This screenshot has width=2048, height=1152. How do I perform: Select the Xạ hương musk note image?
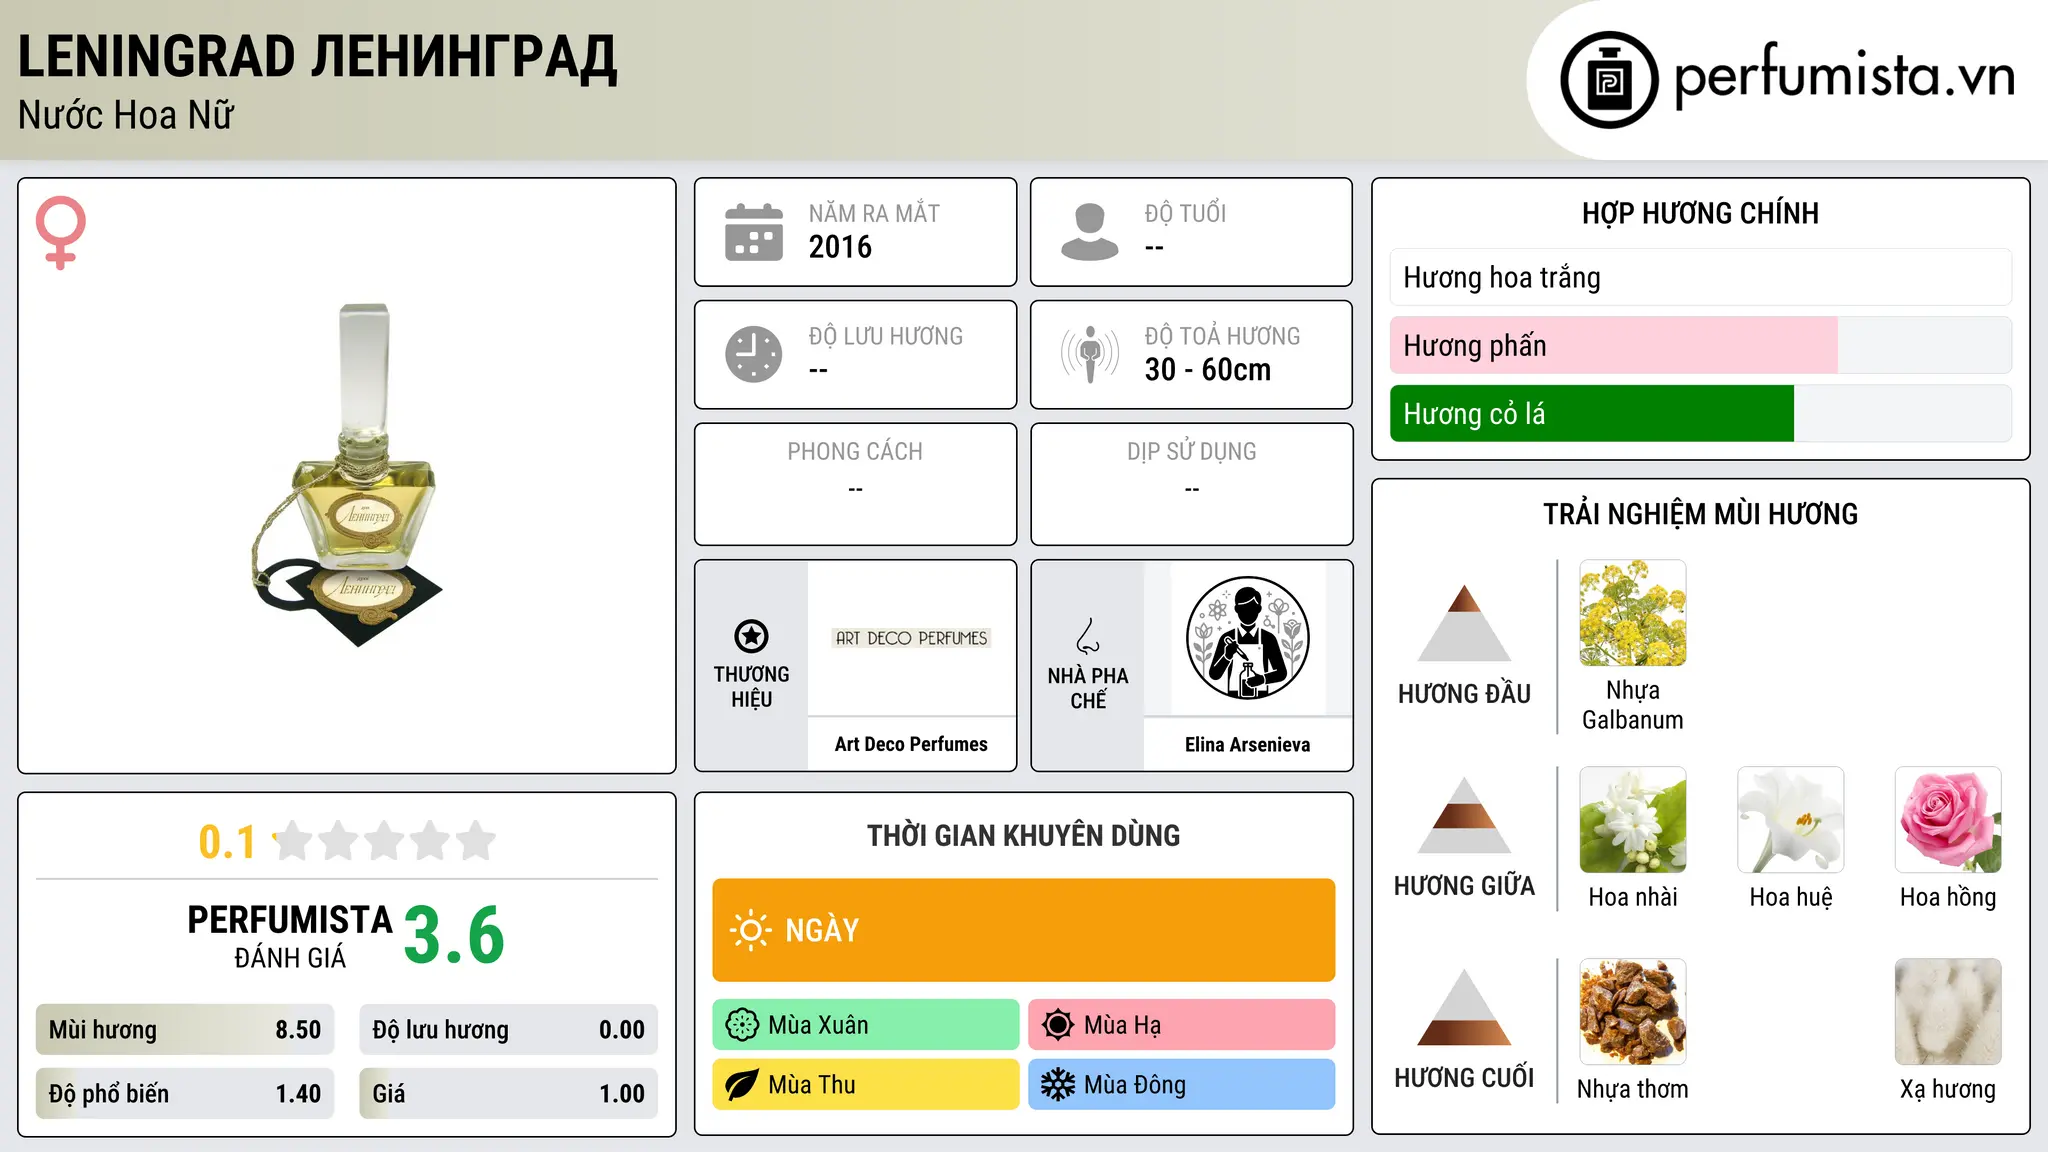pos(1948,1012)
